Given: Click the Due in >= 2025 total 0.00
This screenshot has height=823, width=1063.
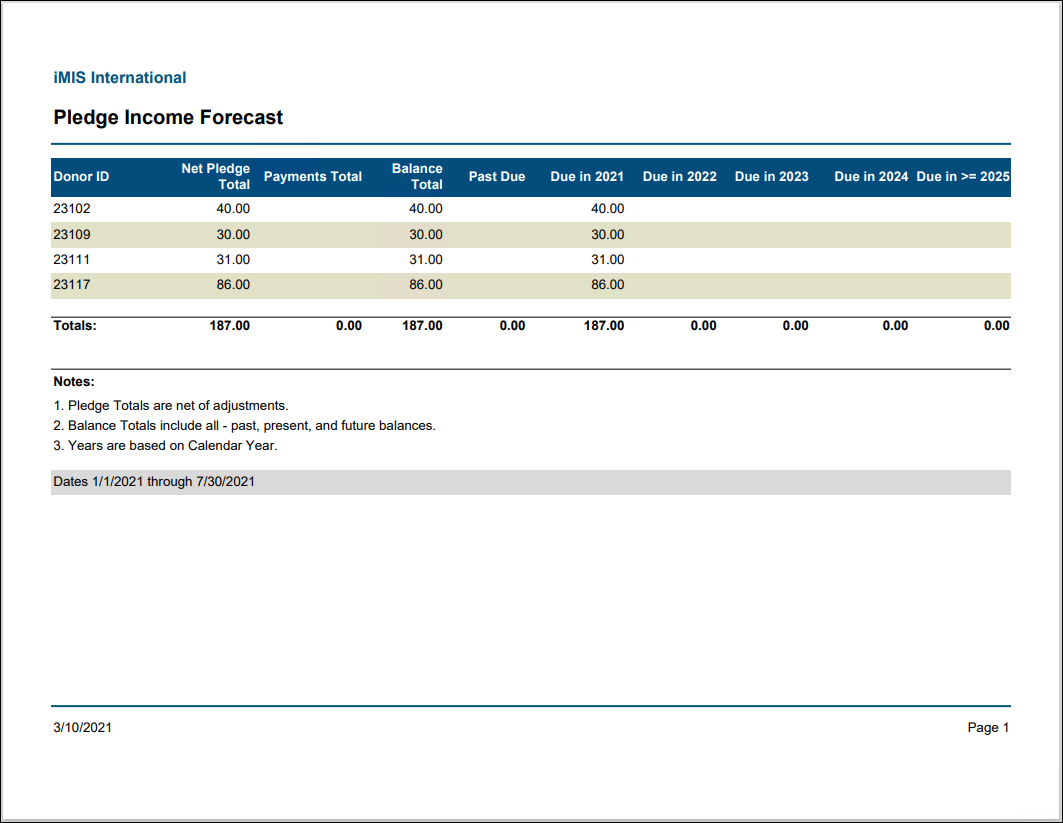Looking at the screenshot, I should (997, 325).
